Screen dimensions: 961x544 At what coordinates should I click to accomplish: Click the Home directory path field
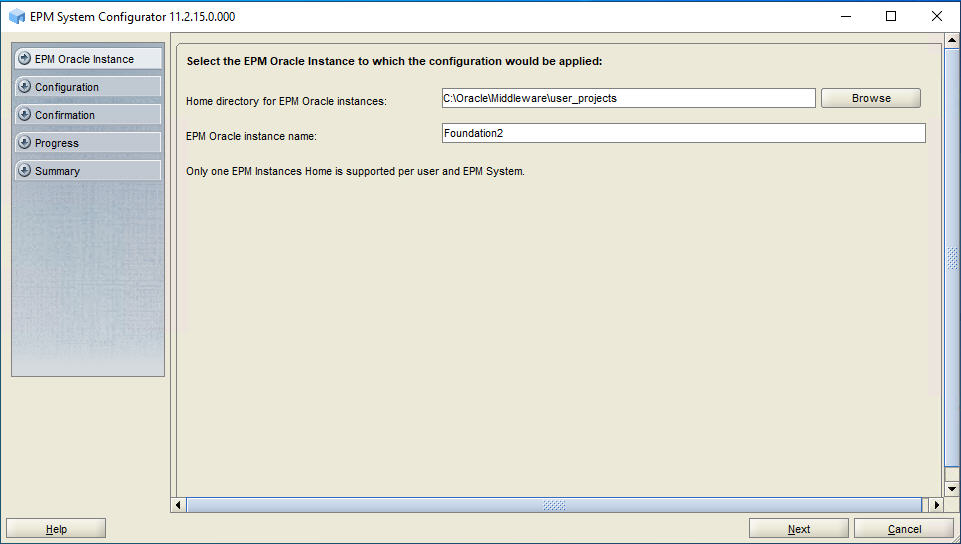click(x=628, y=98)
